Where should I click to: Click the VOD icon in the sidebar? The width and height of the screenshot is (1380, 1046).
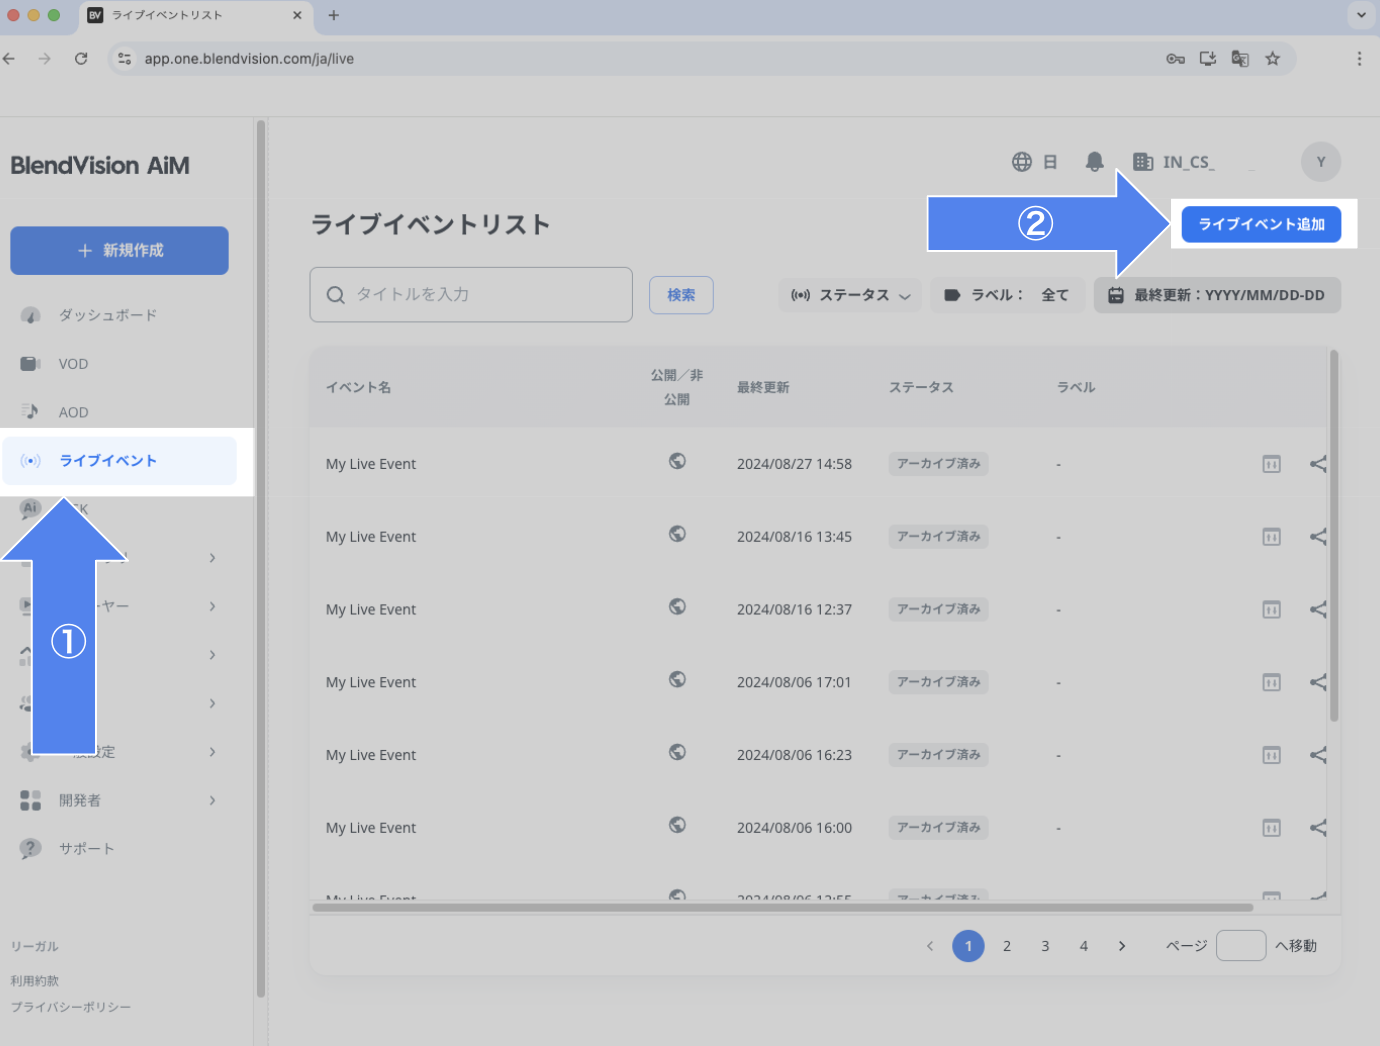(31, 364)
